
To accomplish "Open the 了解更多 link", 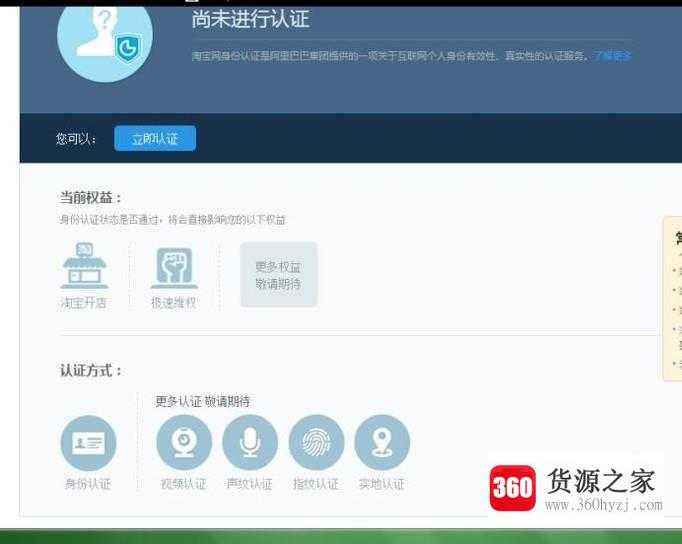I will (x=612, y=56).
